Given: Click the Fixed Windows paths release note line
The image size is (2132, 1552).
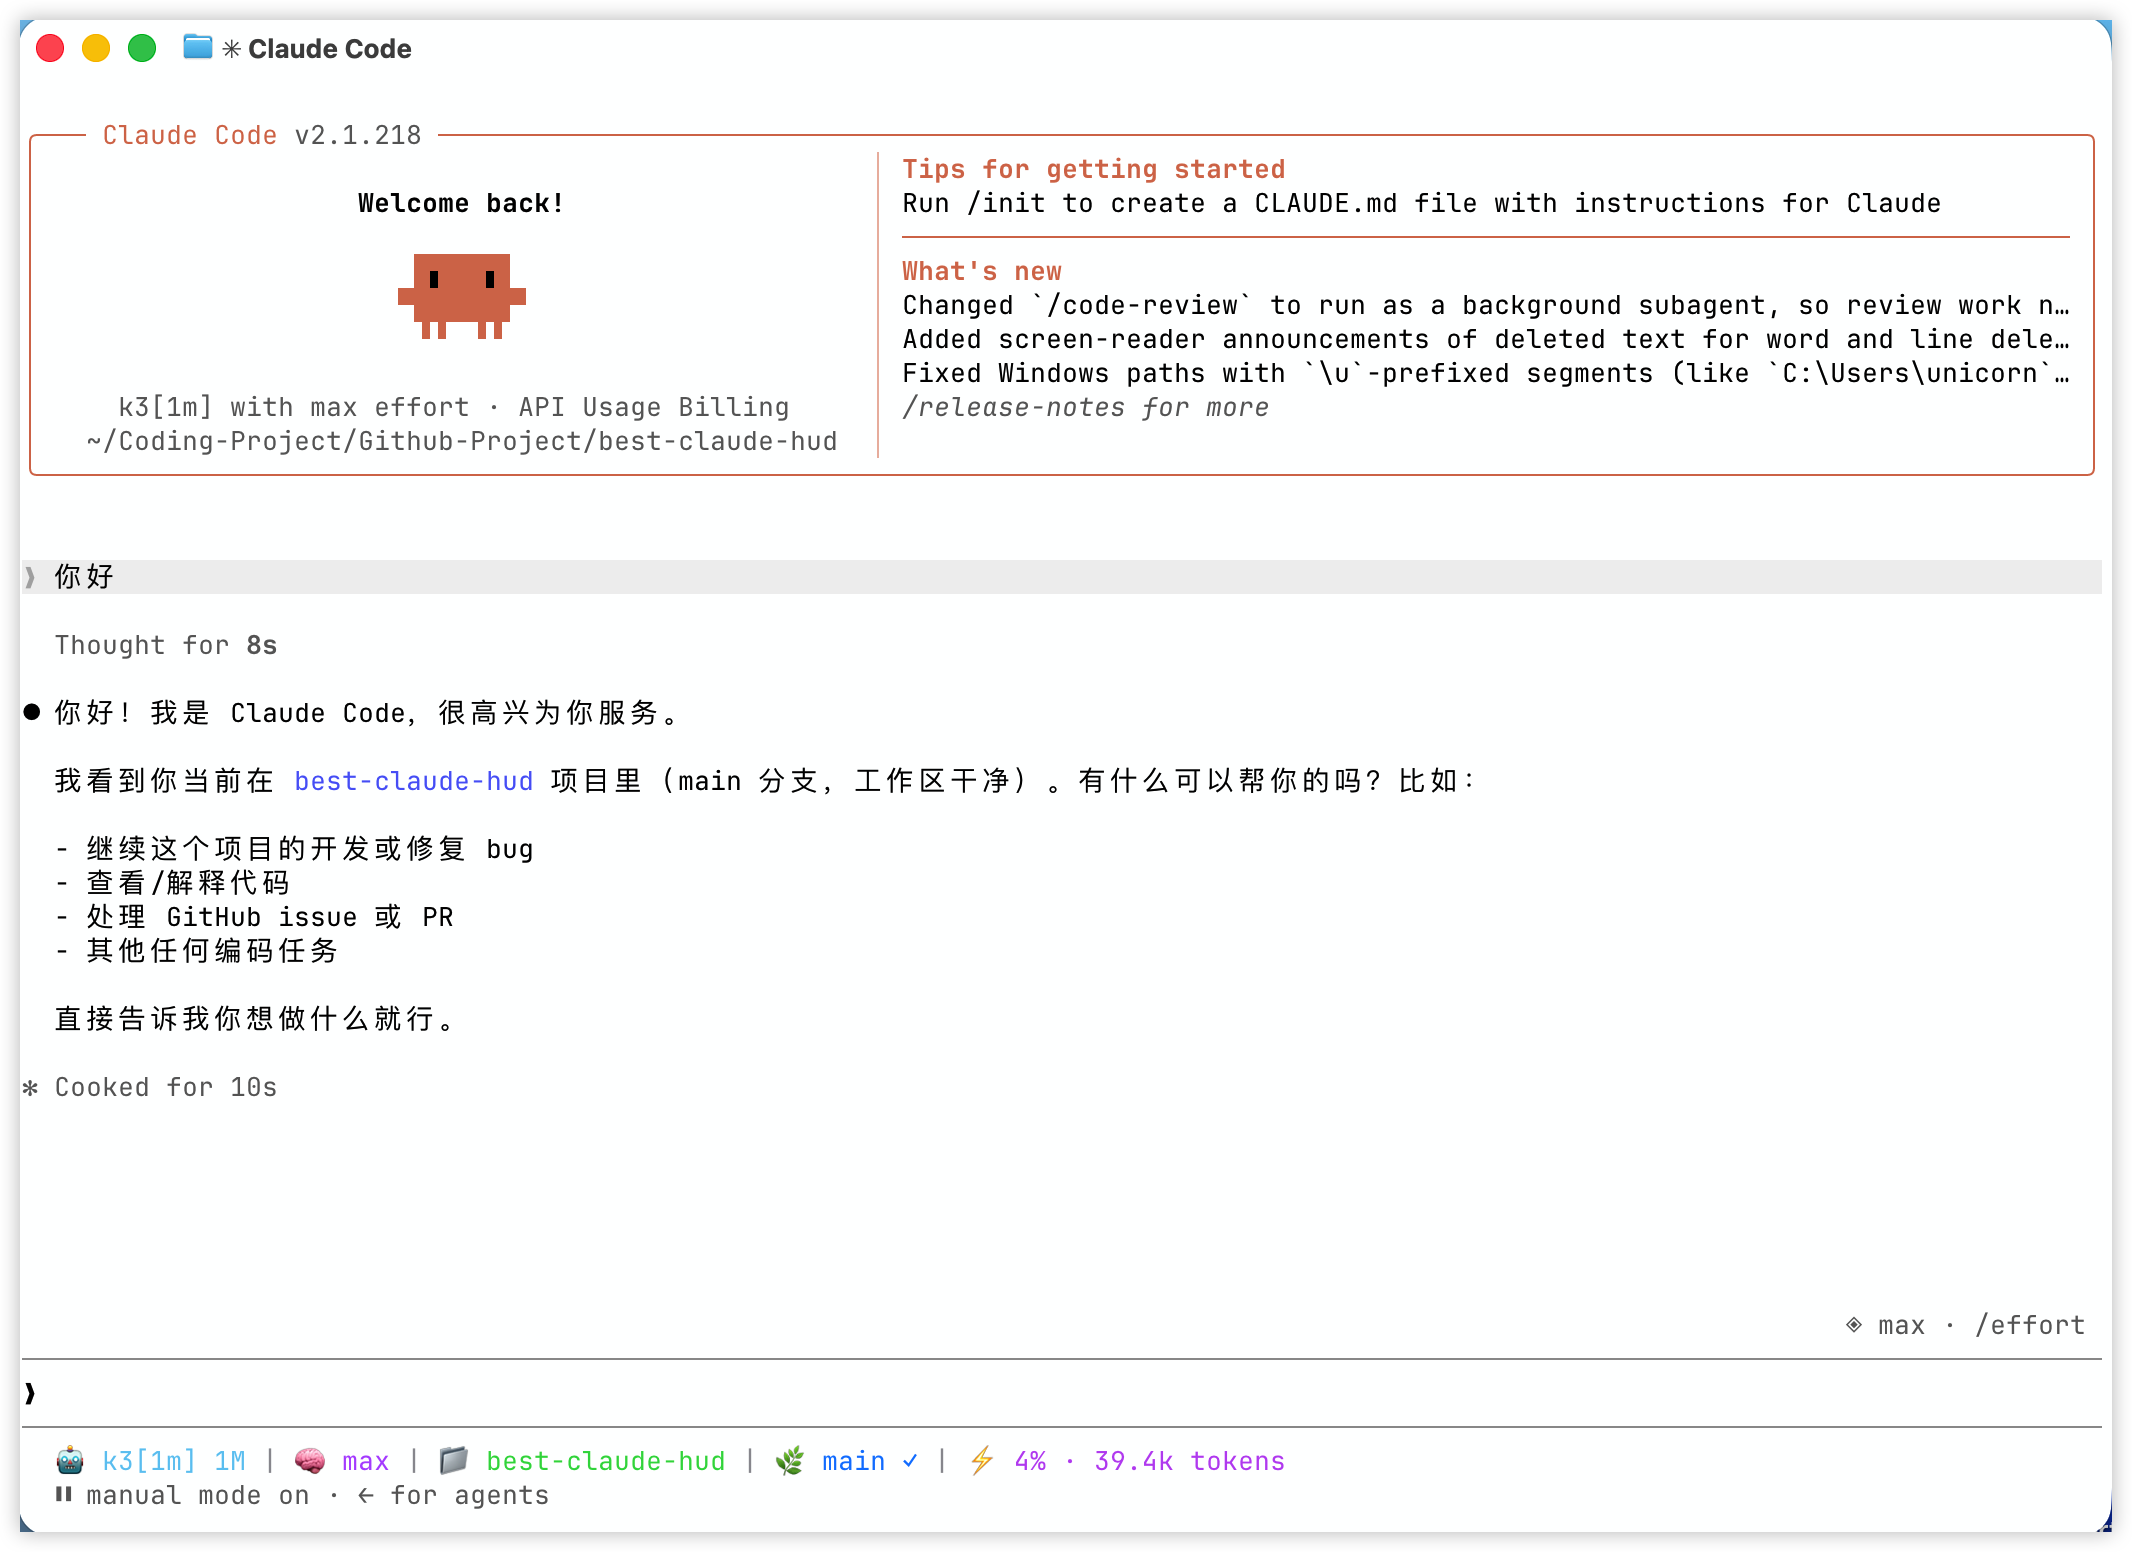Looking at the screenshot, I should tap(1486, 373).
